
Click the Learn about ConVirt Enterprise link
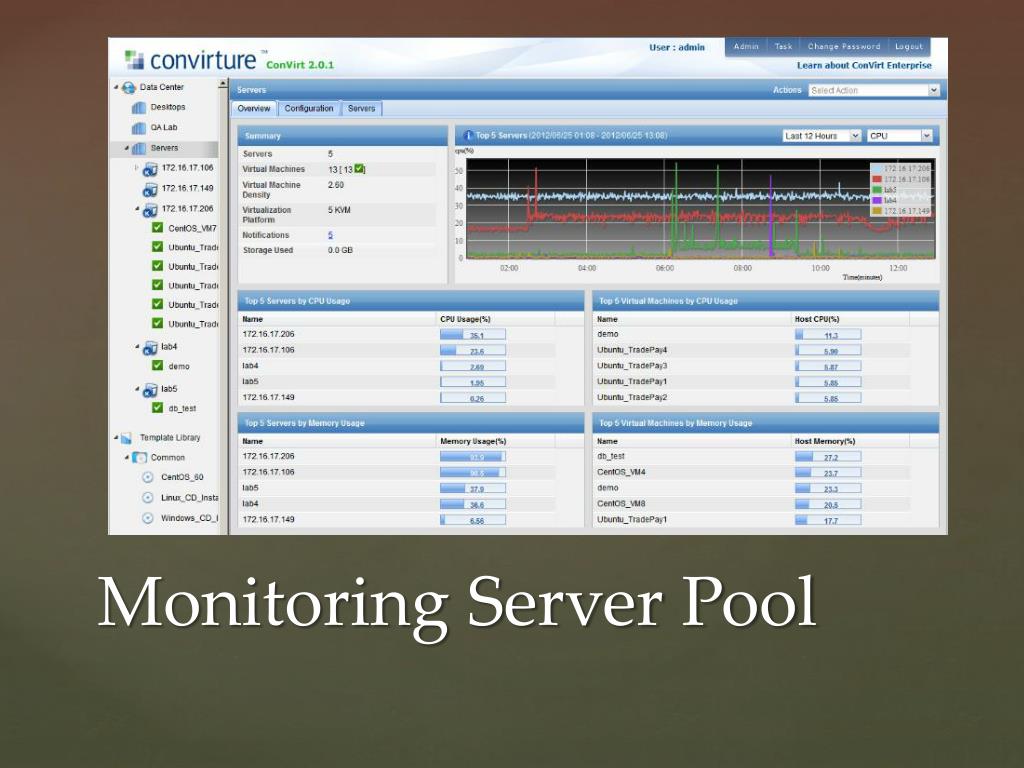coord(863,66)
